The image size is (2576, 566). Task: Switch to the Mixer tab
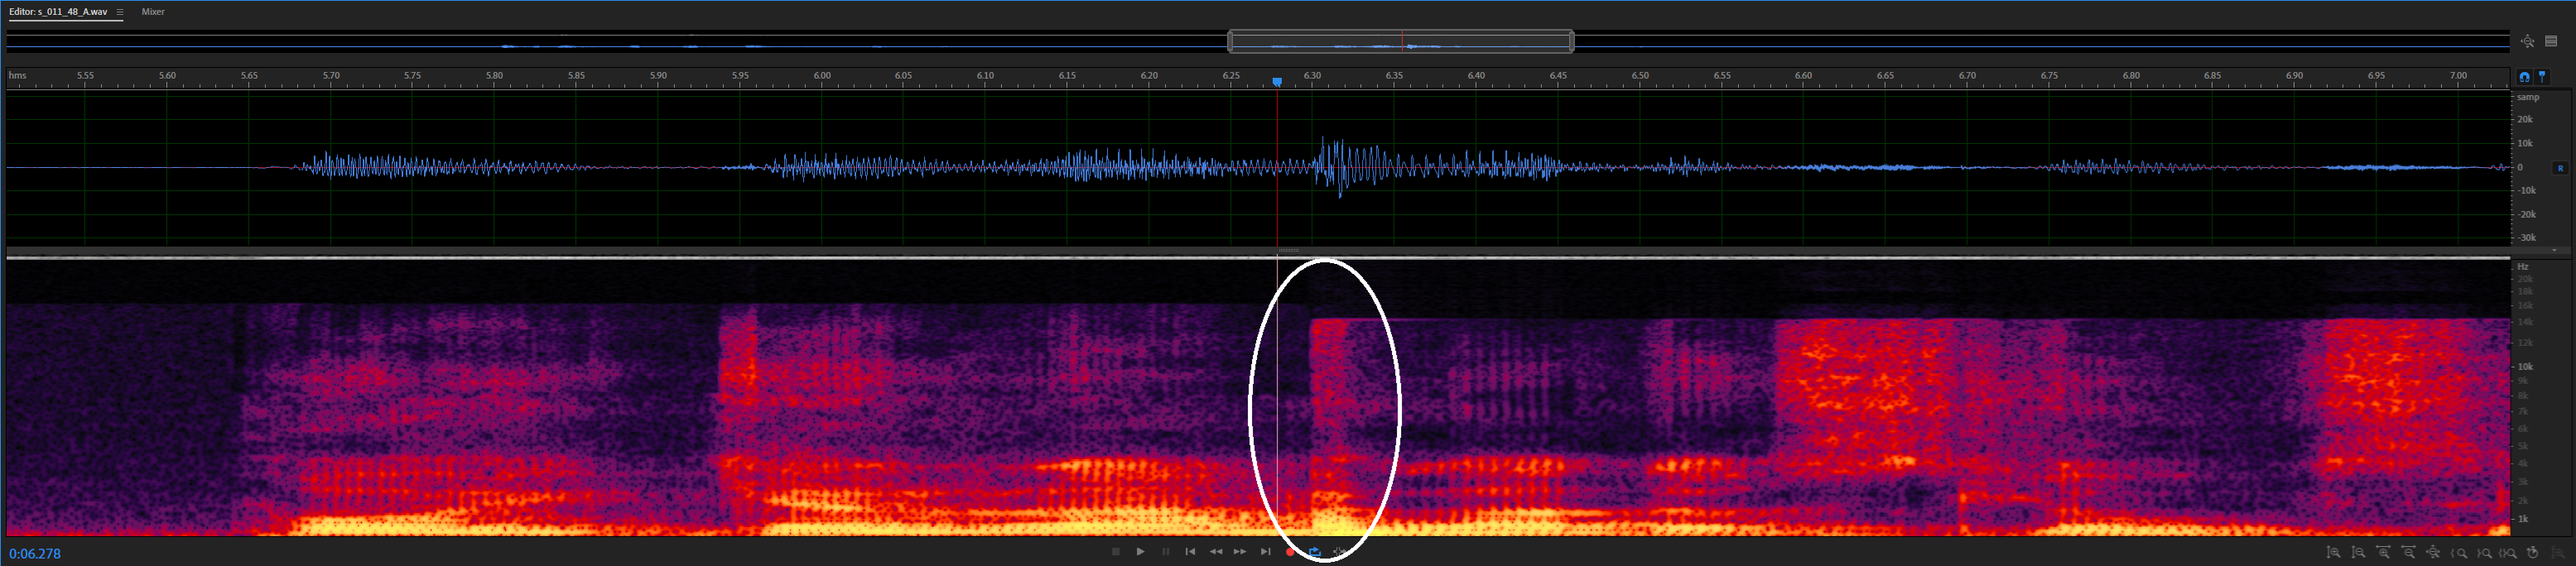point(153,12)
